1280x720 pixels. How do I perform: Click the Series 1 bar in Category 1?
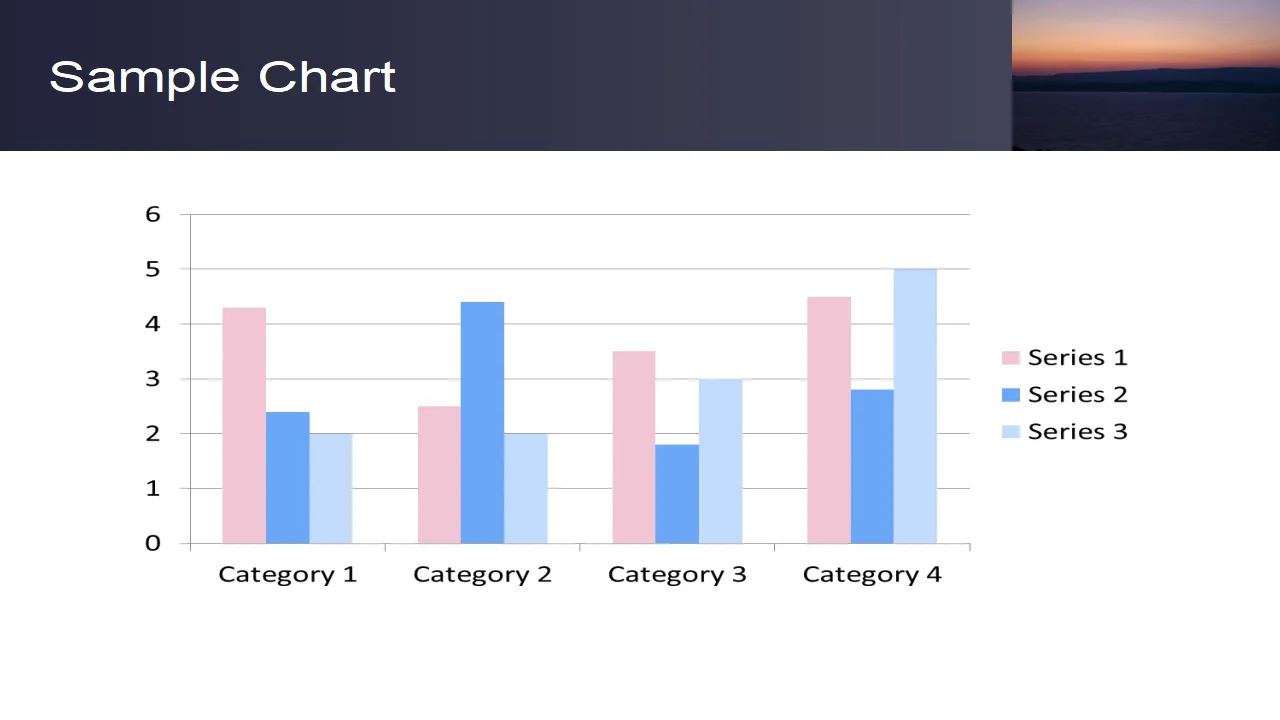click(x=244, y=426)
